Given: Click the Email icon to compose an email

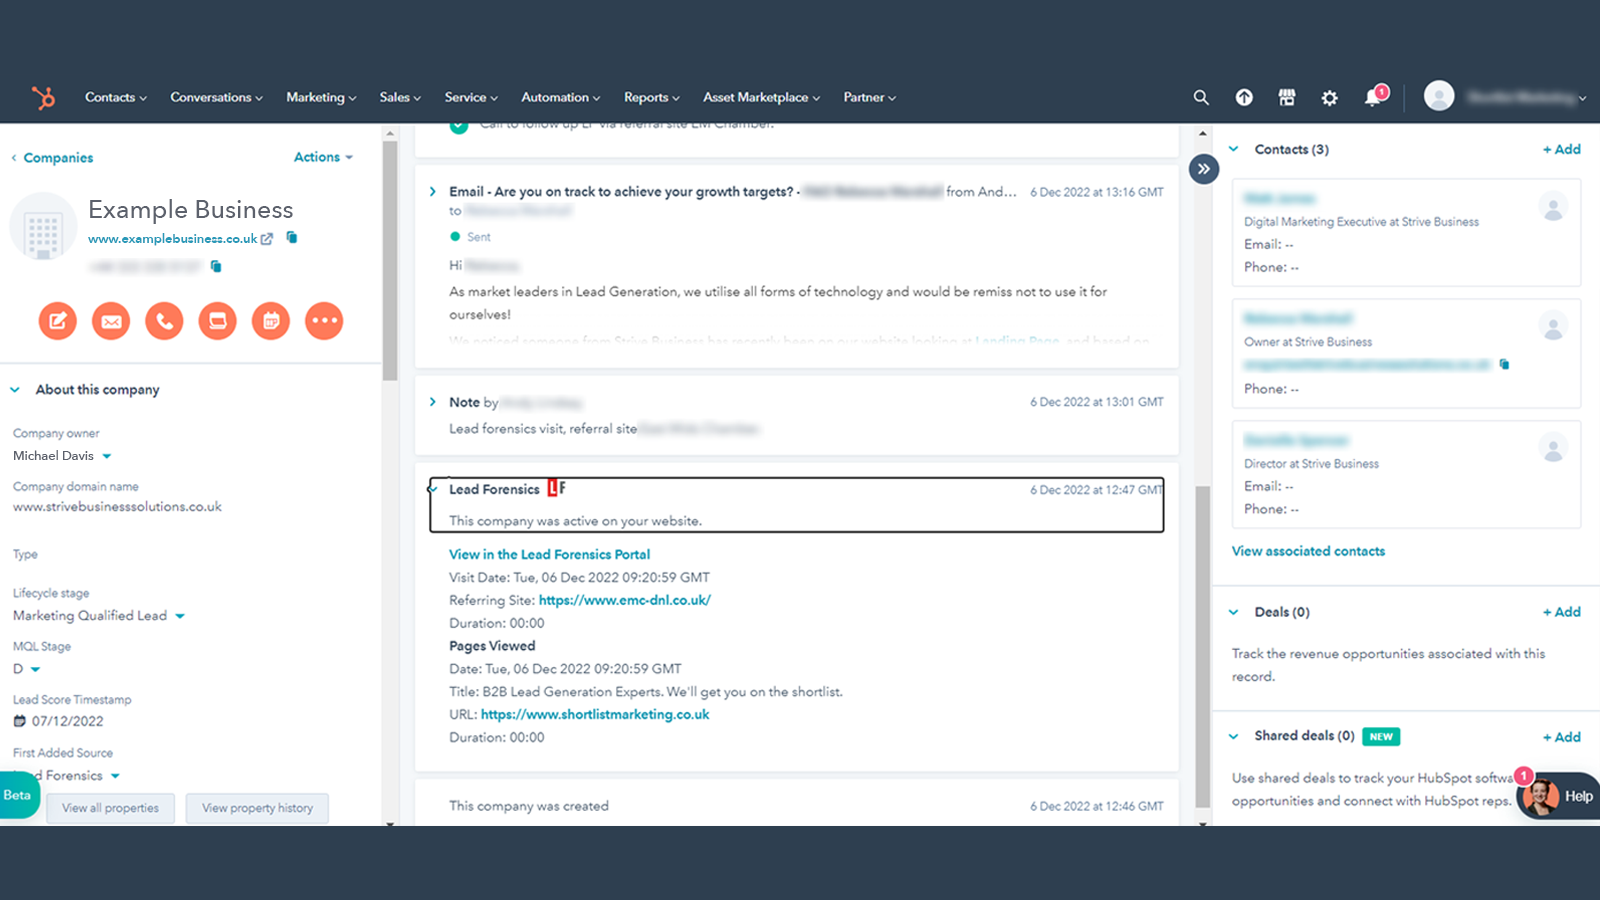Looking at the screenshot, I should coord(110,321).
